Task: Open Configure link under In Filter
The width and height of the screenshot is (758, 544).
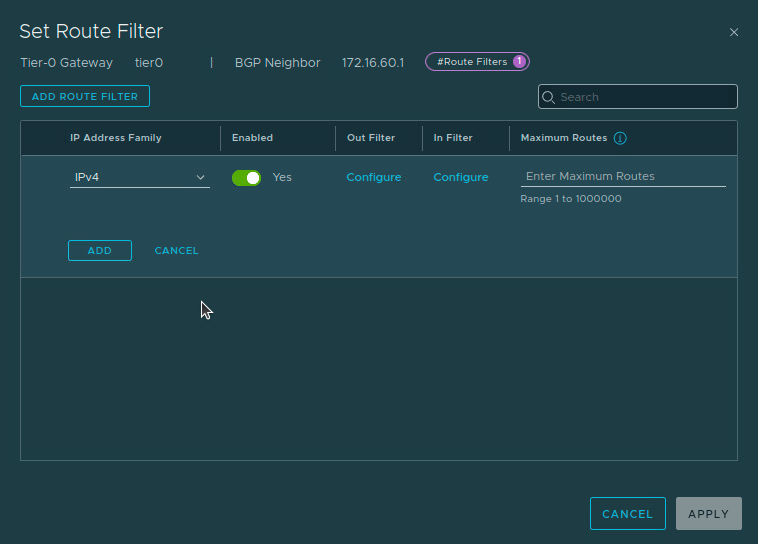Action: (x=461, y=177)
